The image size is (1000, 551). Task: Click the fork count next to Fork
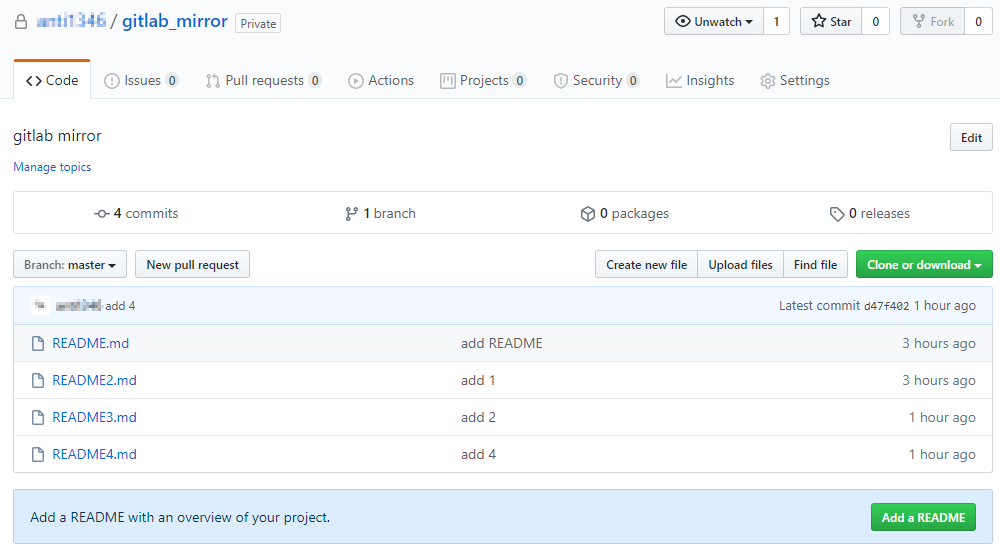[x=978, y=22]
